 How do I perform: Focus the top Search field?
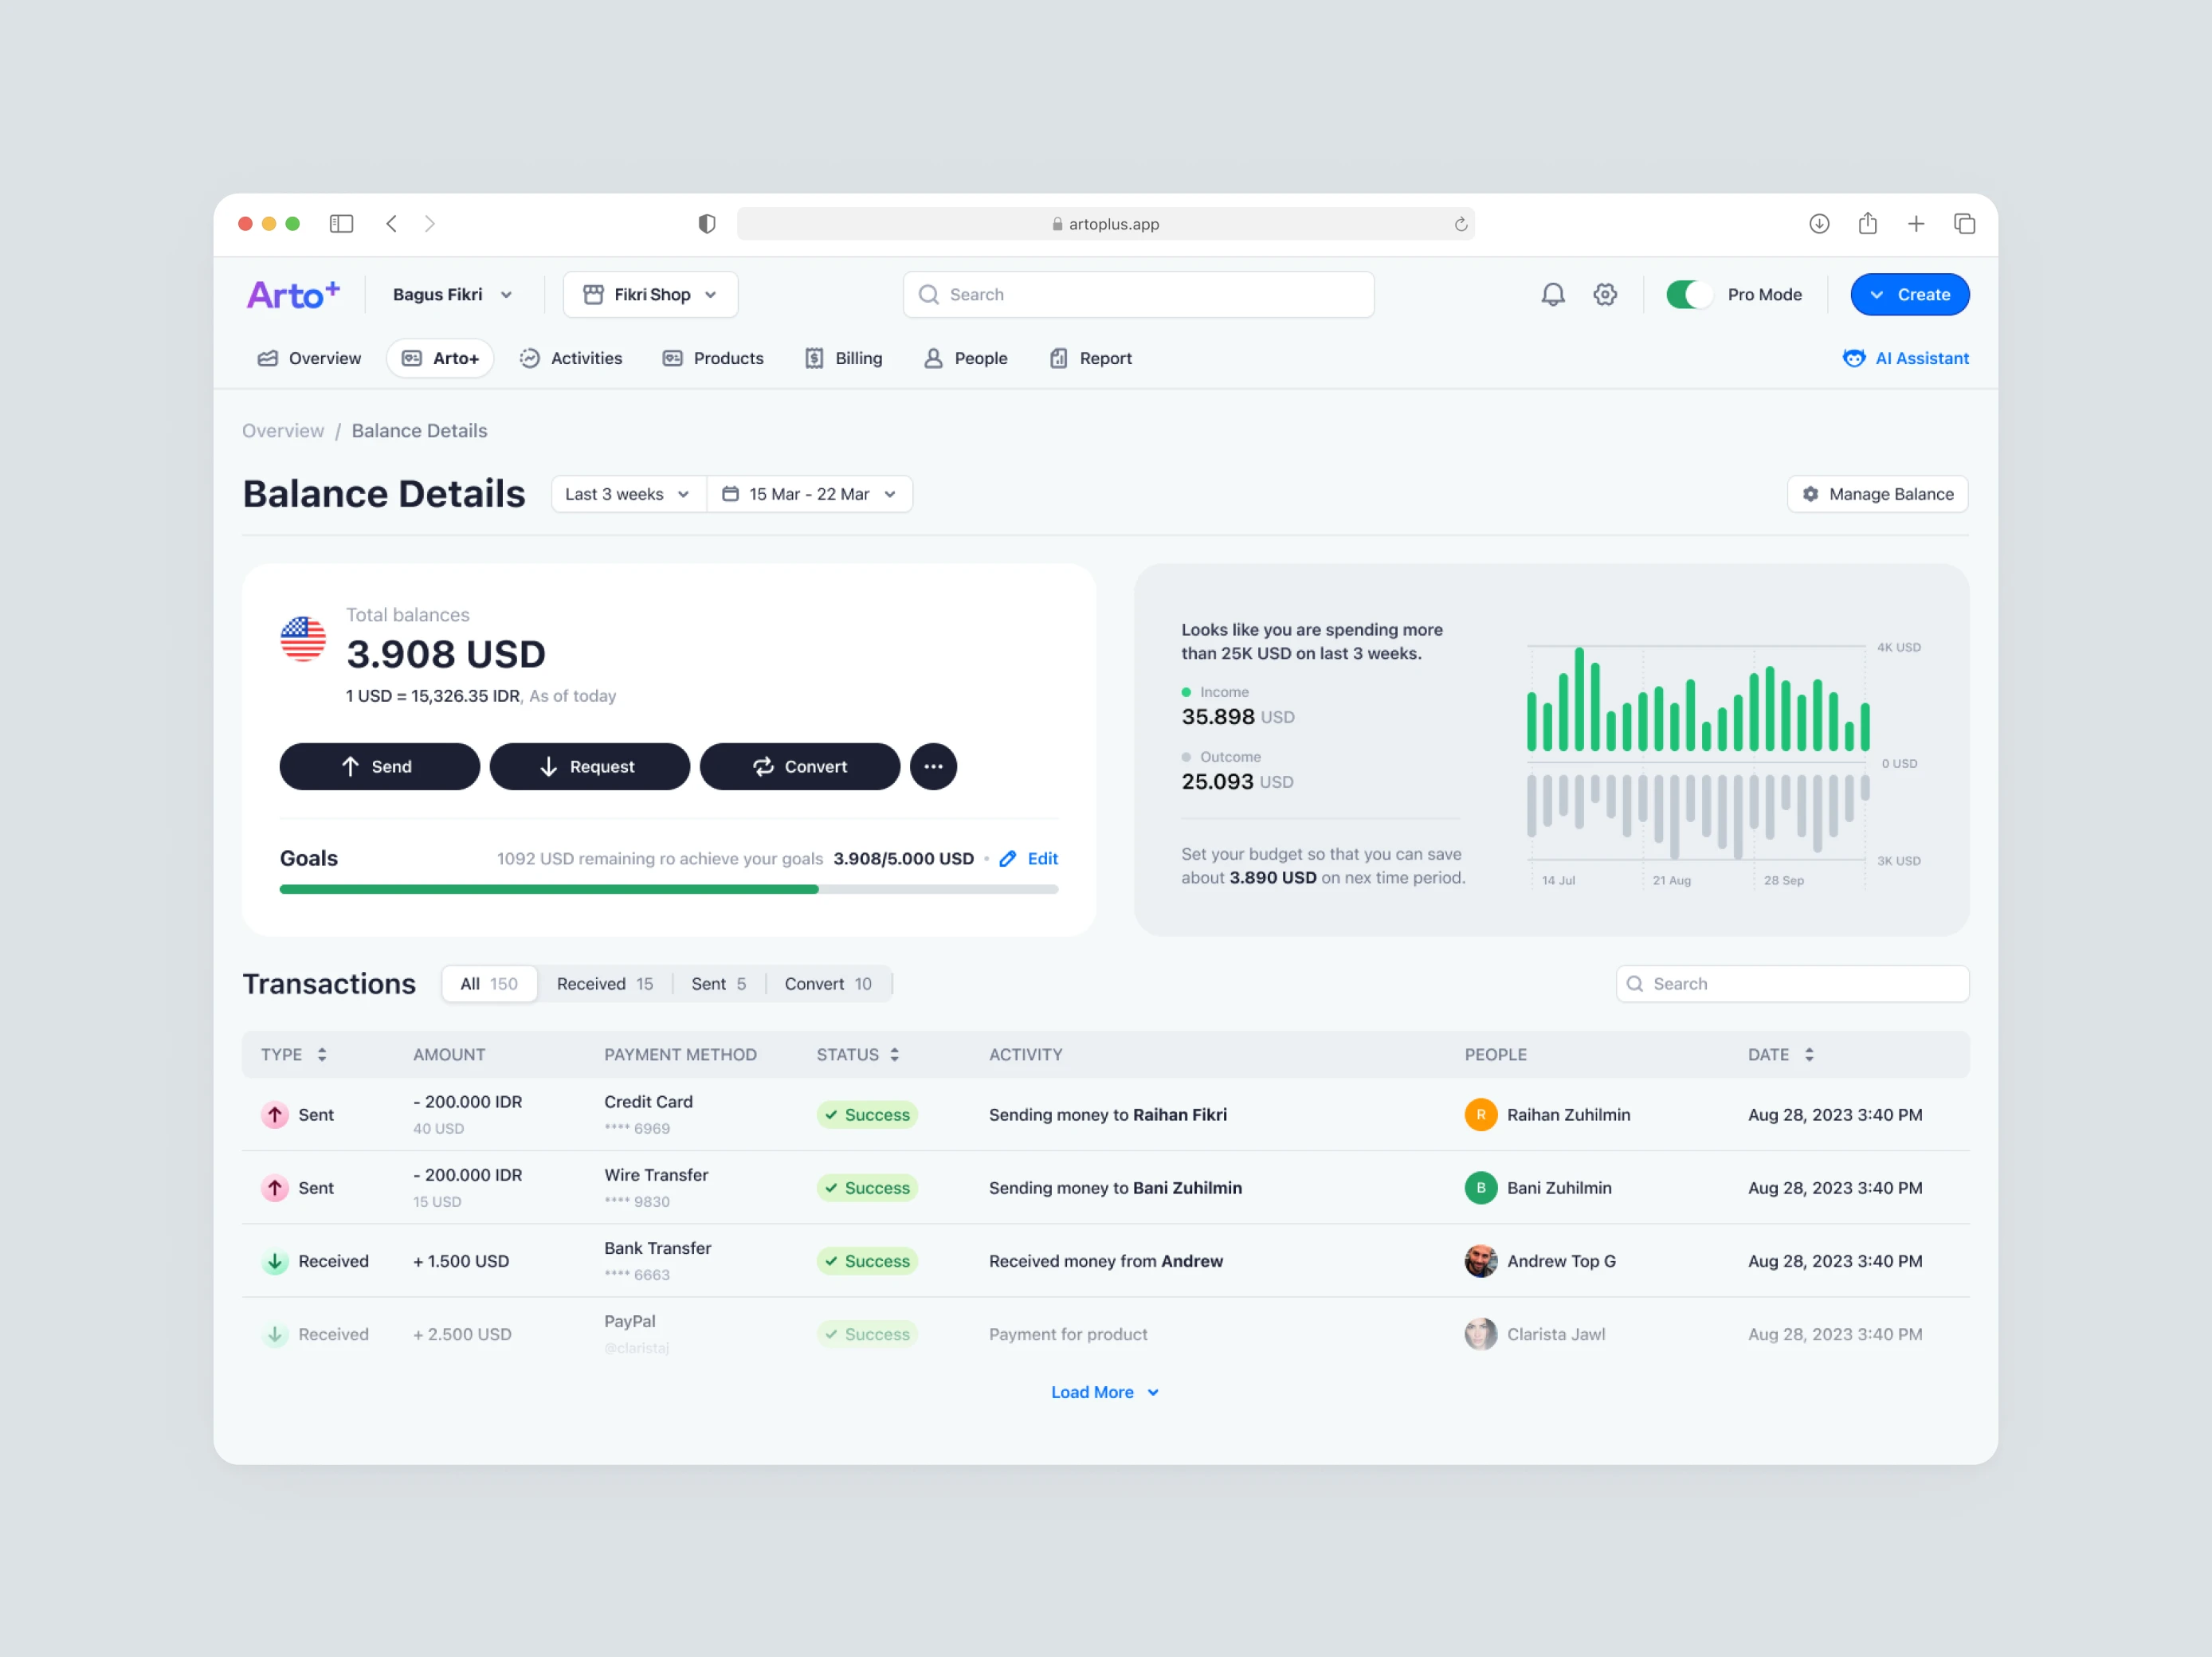[1138, 294]
